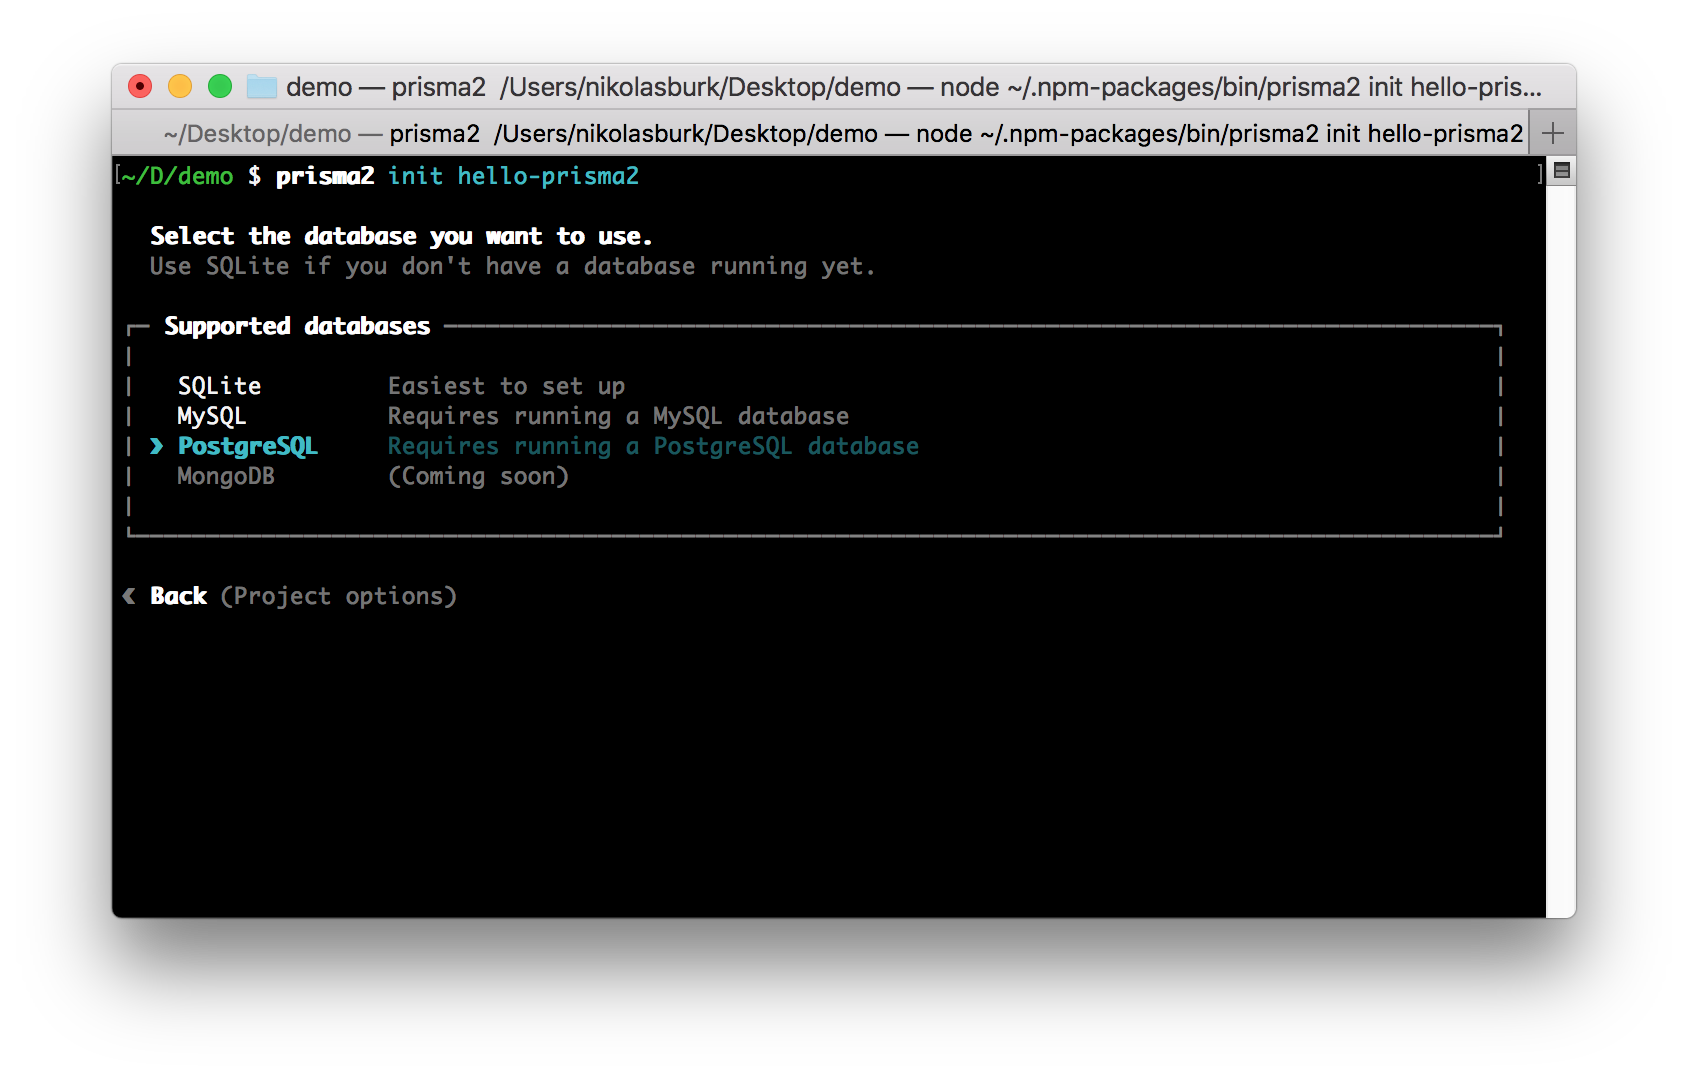1688x1078 pixels.
Task: Select the highlighted PostgreSQL option
Action: coord(248,446)
